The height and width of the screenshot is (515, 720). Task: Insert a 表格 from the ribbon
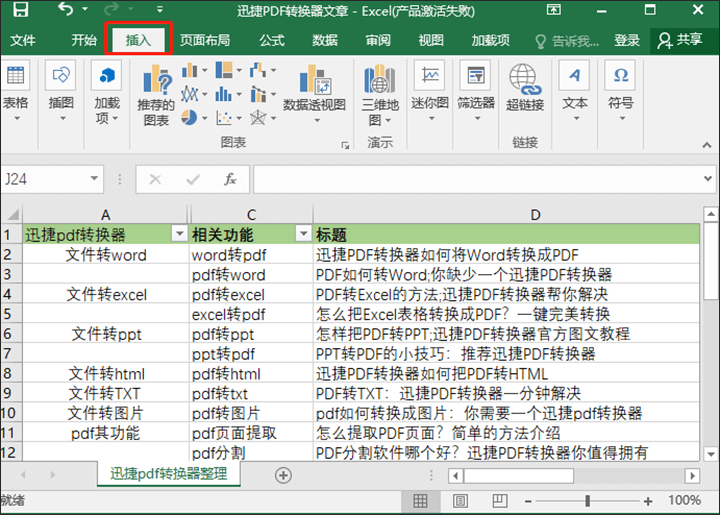[16, 92]
